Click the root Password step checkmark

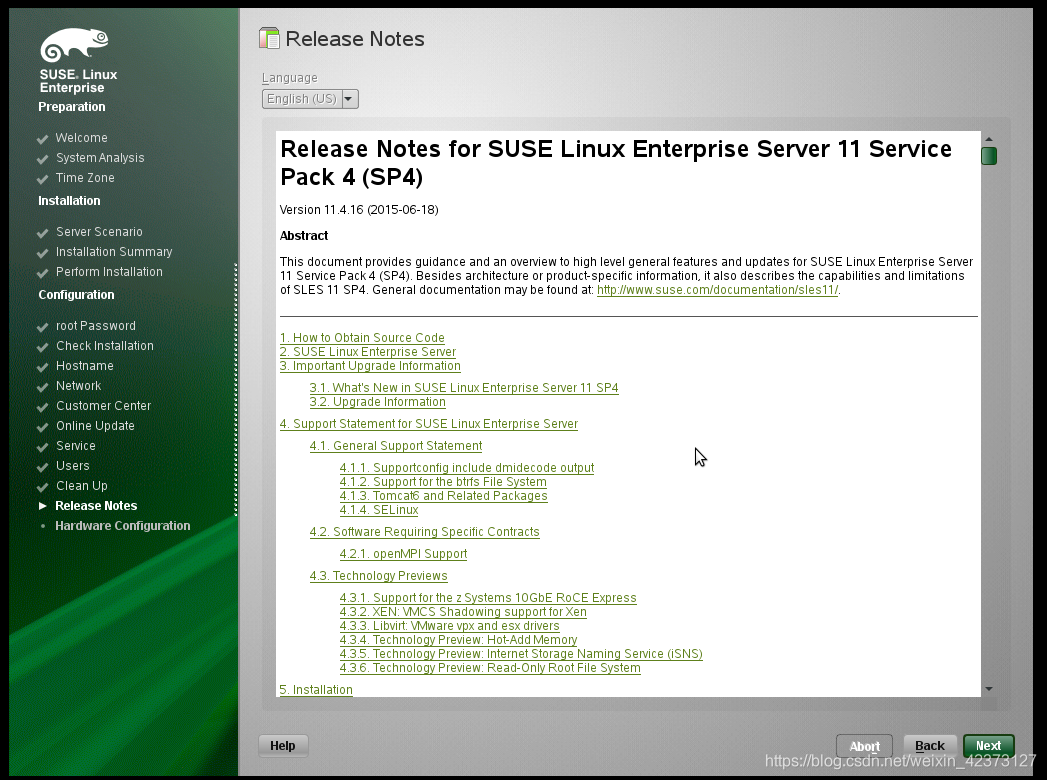(43, 327)
